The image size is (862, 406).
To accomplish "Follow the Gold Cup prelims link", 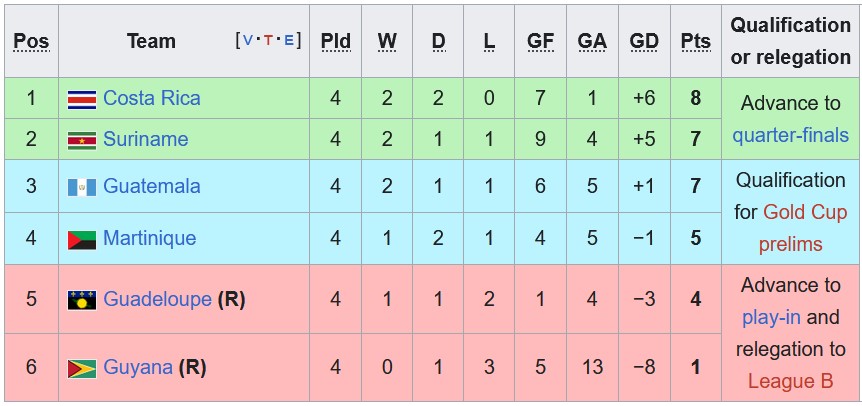I will [x=804, y=212].
